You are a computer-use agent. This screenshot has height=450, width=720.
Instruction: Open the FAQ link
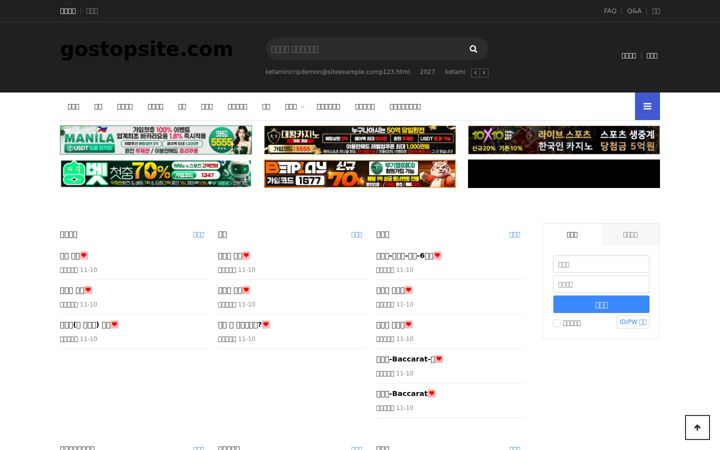pyautogui.click(x=610, y=11)
